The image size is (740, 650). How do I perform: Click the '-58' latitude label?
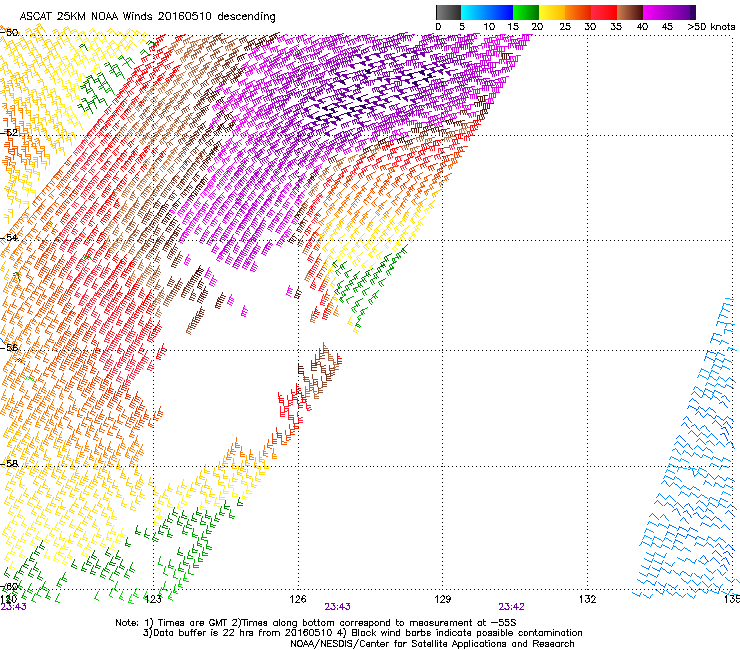[x=9, y=463]
